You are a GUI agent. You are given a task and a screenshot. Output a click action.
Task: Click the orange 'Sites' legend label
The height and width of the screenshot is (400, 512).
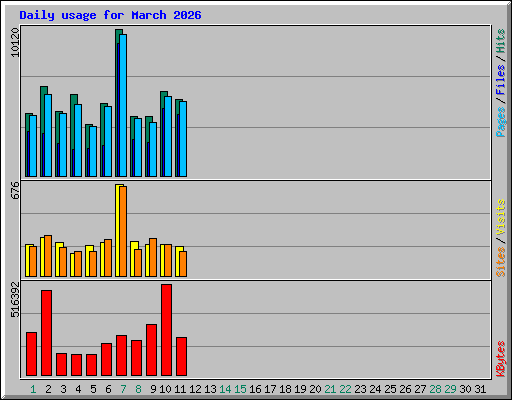(501, 262)
